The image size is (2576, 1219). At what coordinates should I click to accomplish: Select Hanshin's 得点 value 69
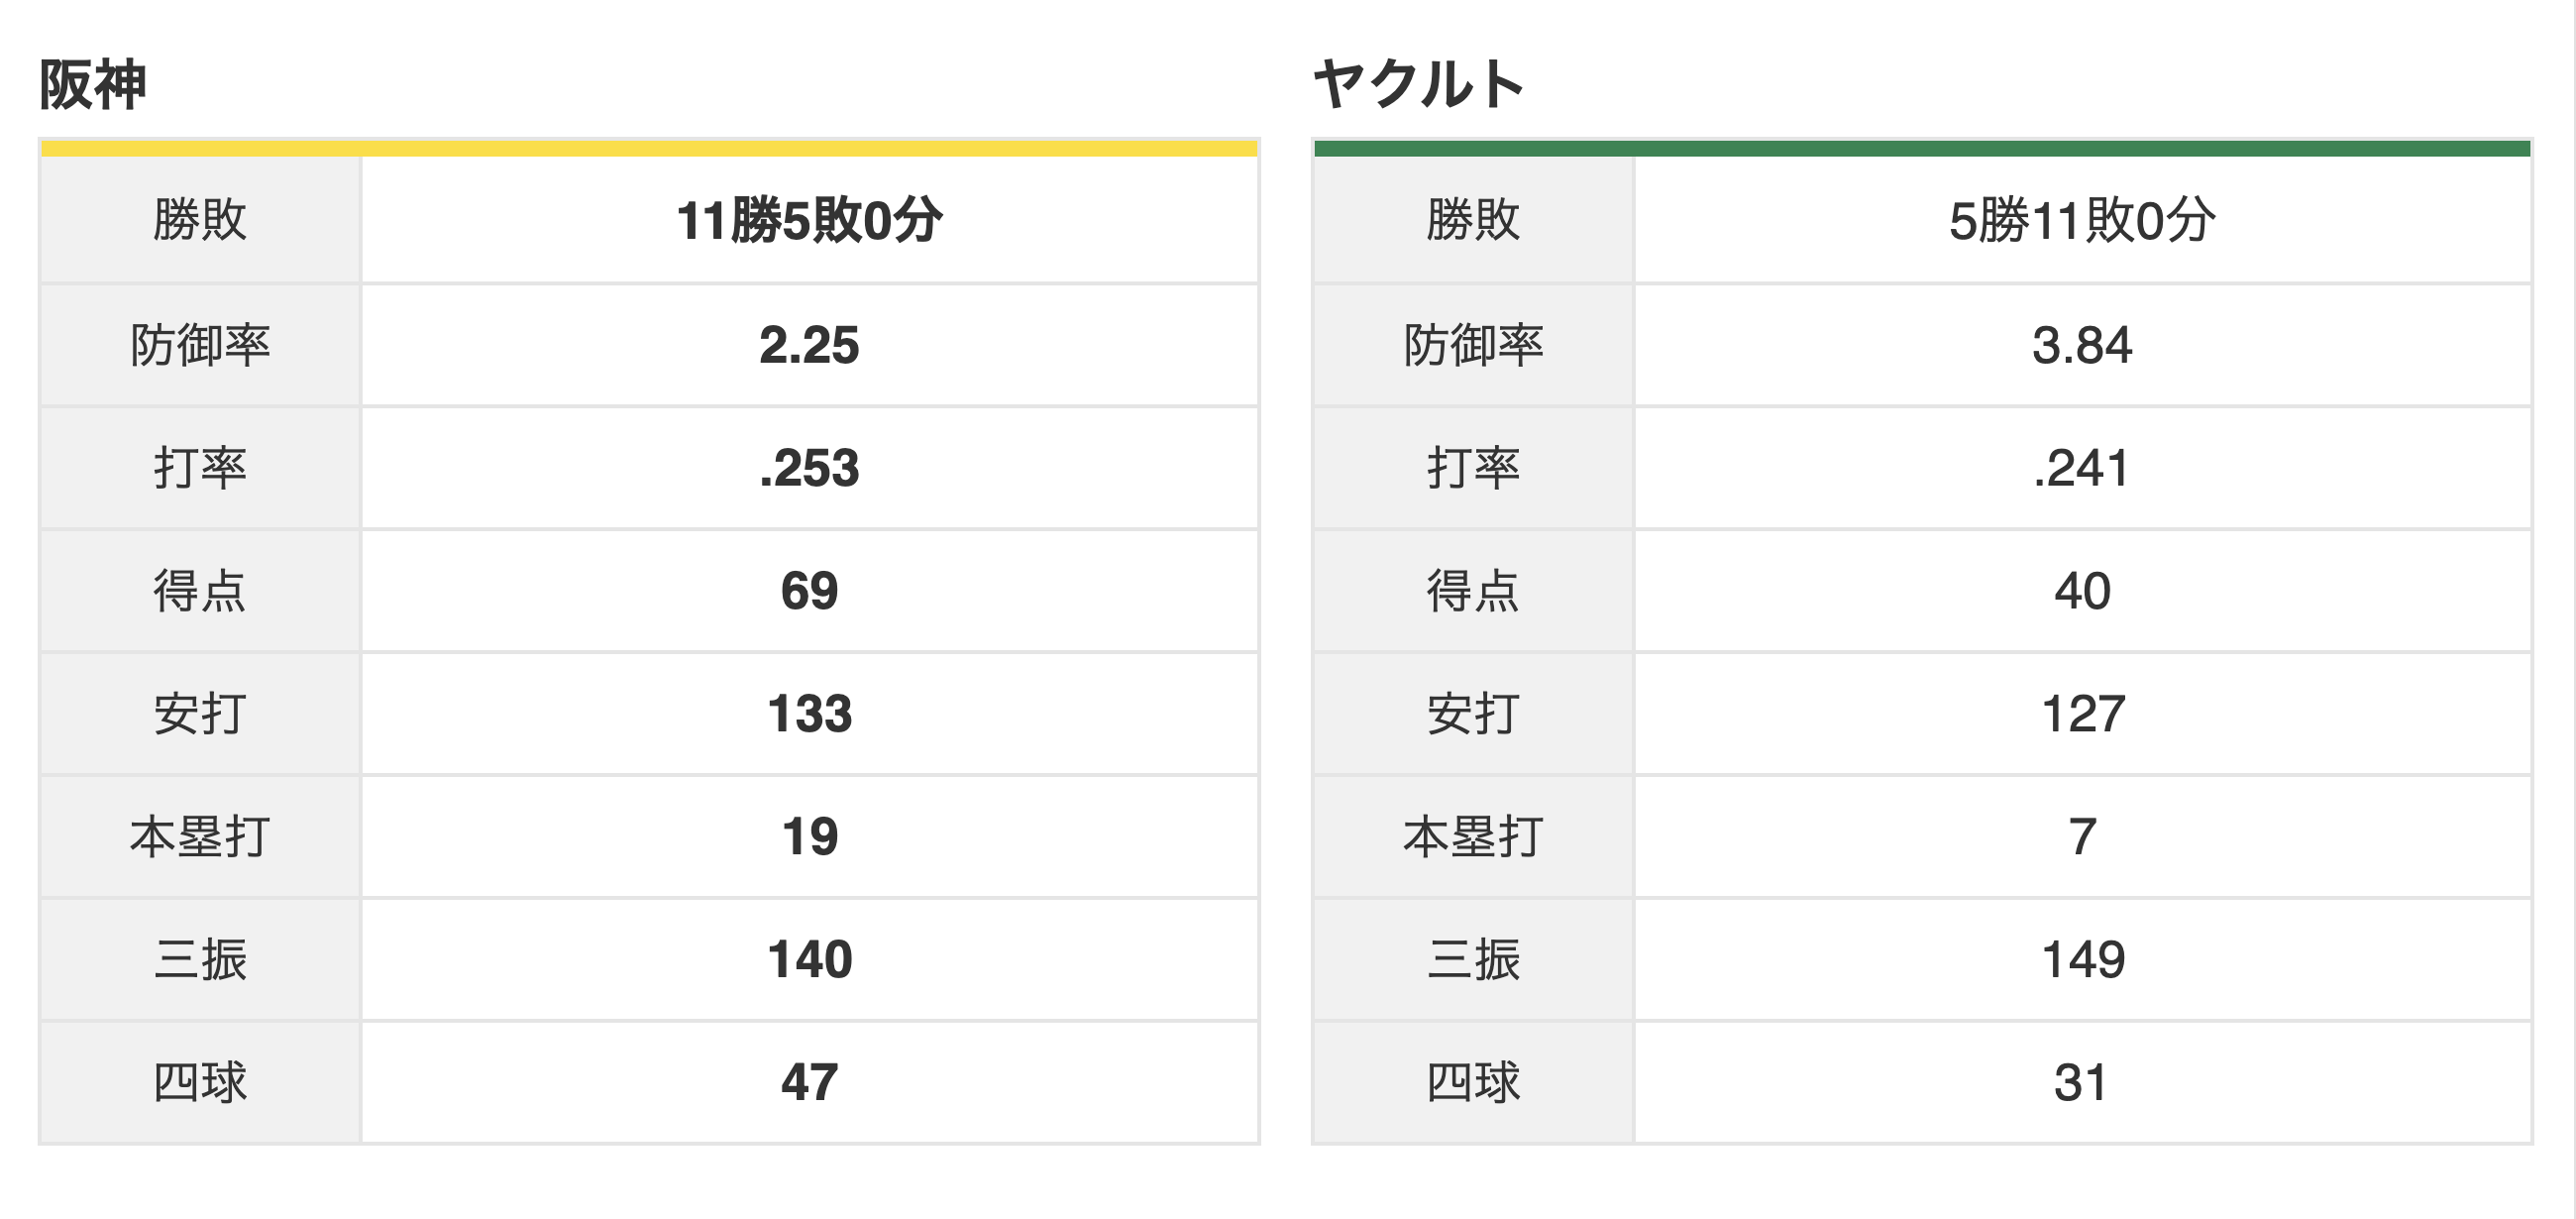coord(809,591)
